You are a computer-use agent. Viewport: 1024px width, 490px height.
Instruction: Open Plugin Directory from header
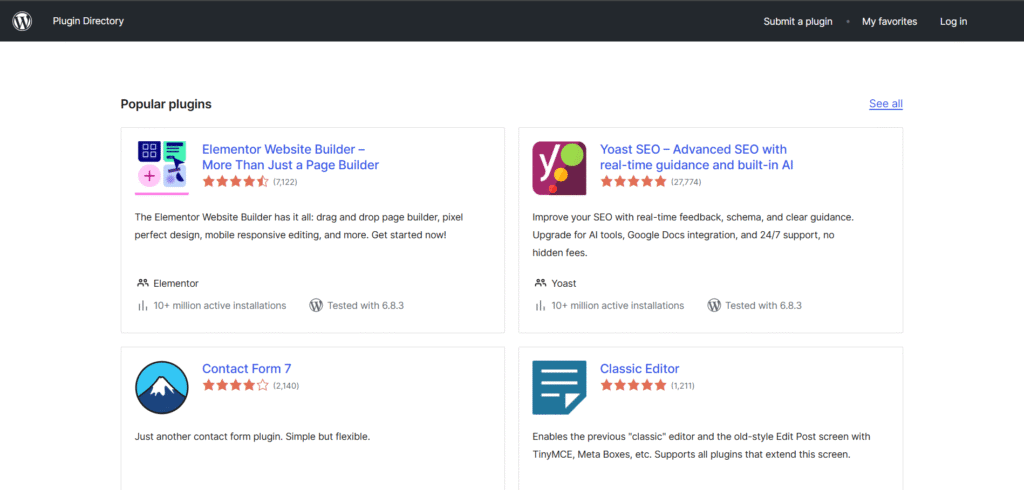[x=88, y=21]
